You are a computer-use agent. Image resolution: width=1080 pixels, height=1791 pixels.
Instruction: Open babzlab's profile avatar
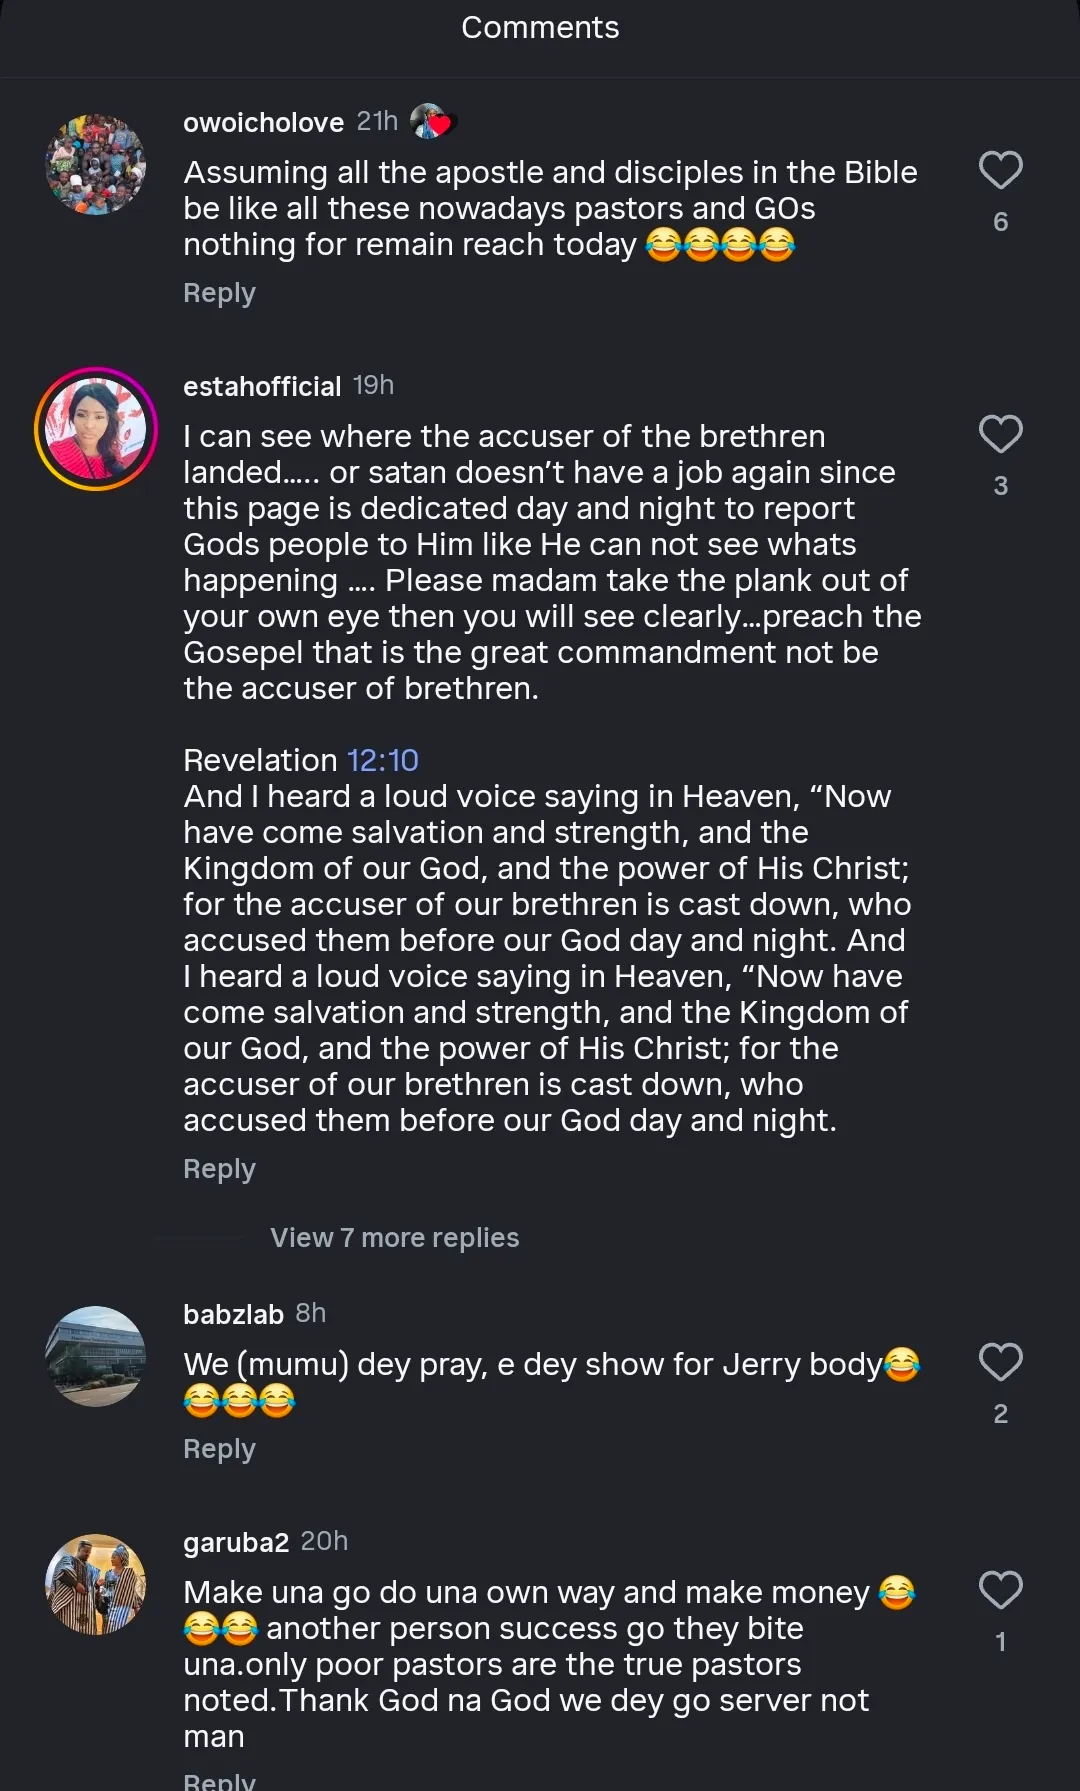[96, 1356]
